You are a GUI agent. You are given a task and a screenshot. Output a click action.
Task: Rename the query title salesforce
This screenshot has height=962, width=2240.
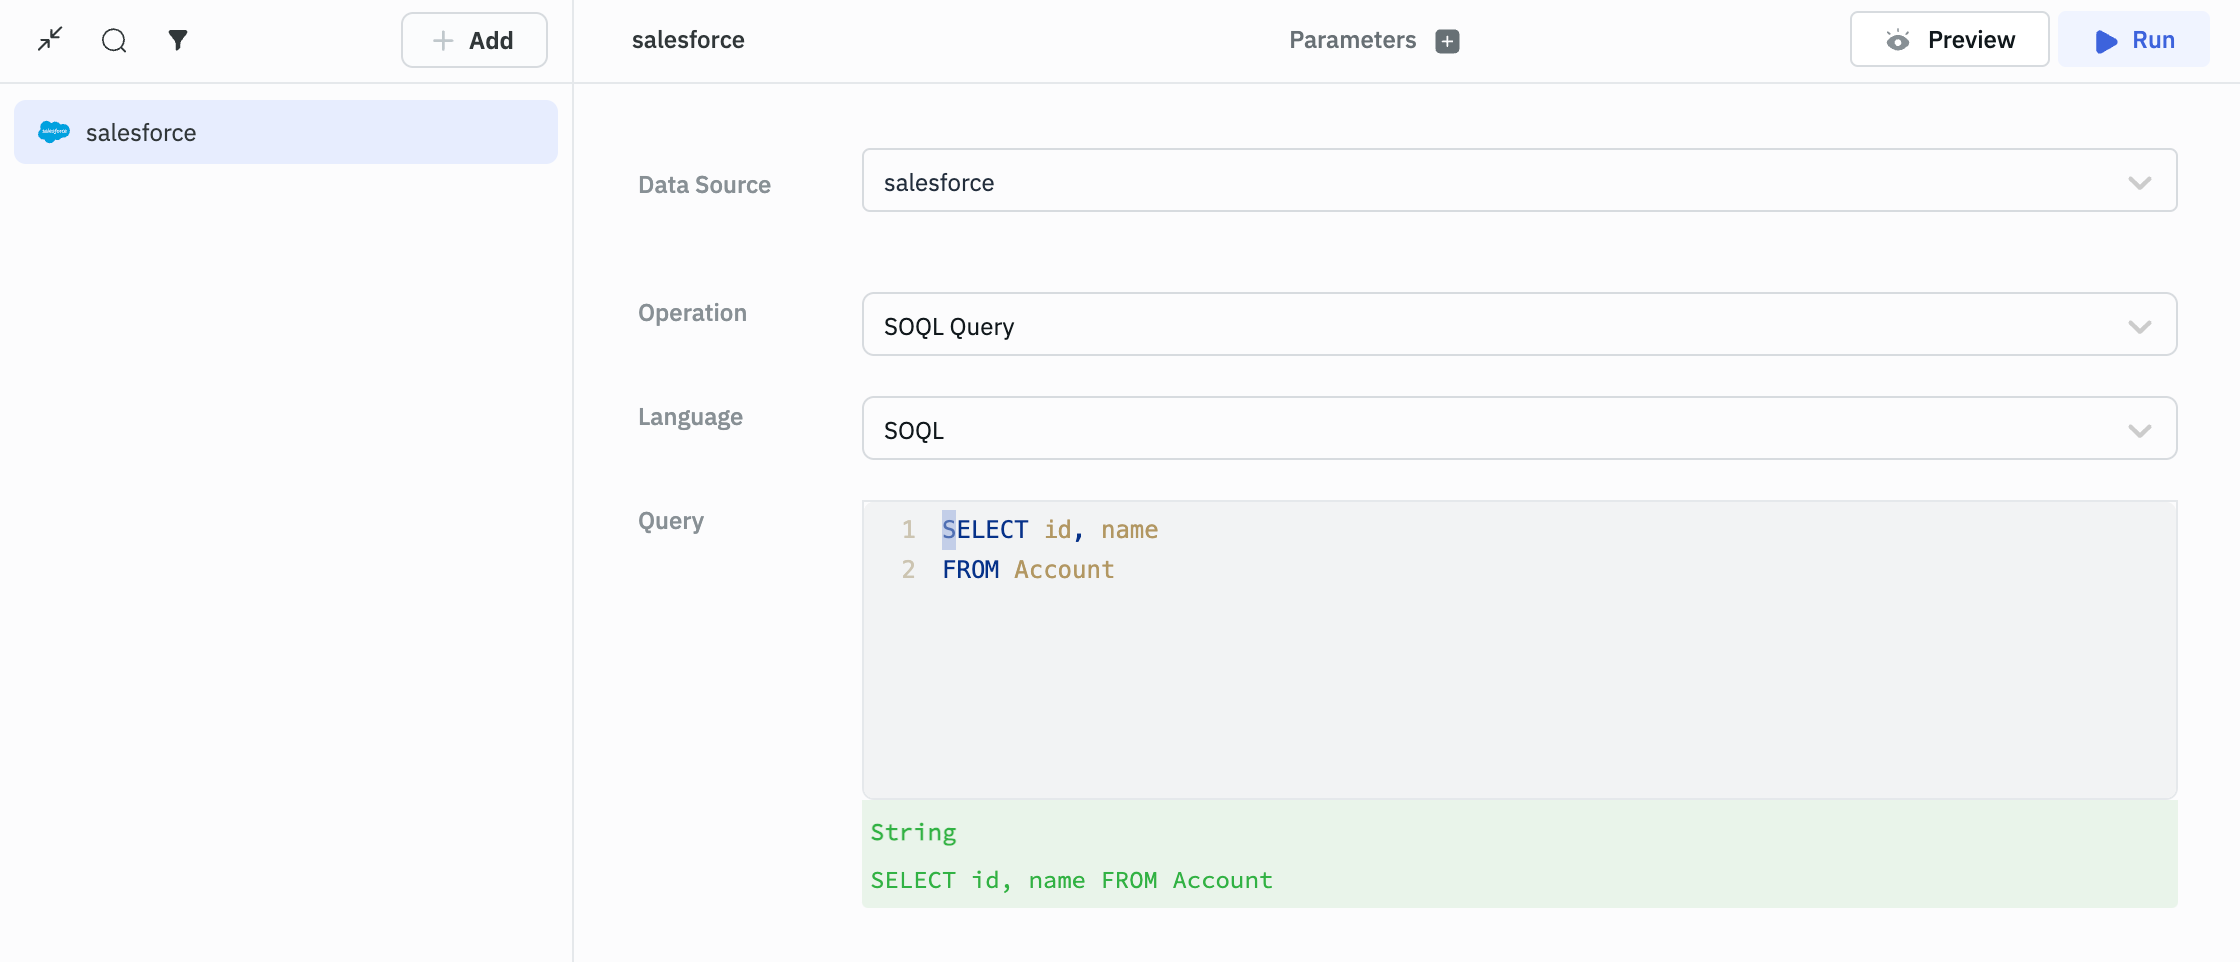coord(688,40)
